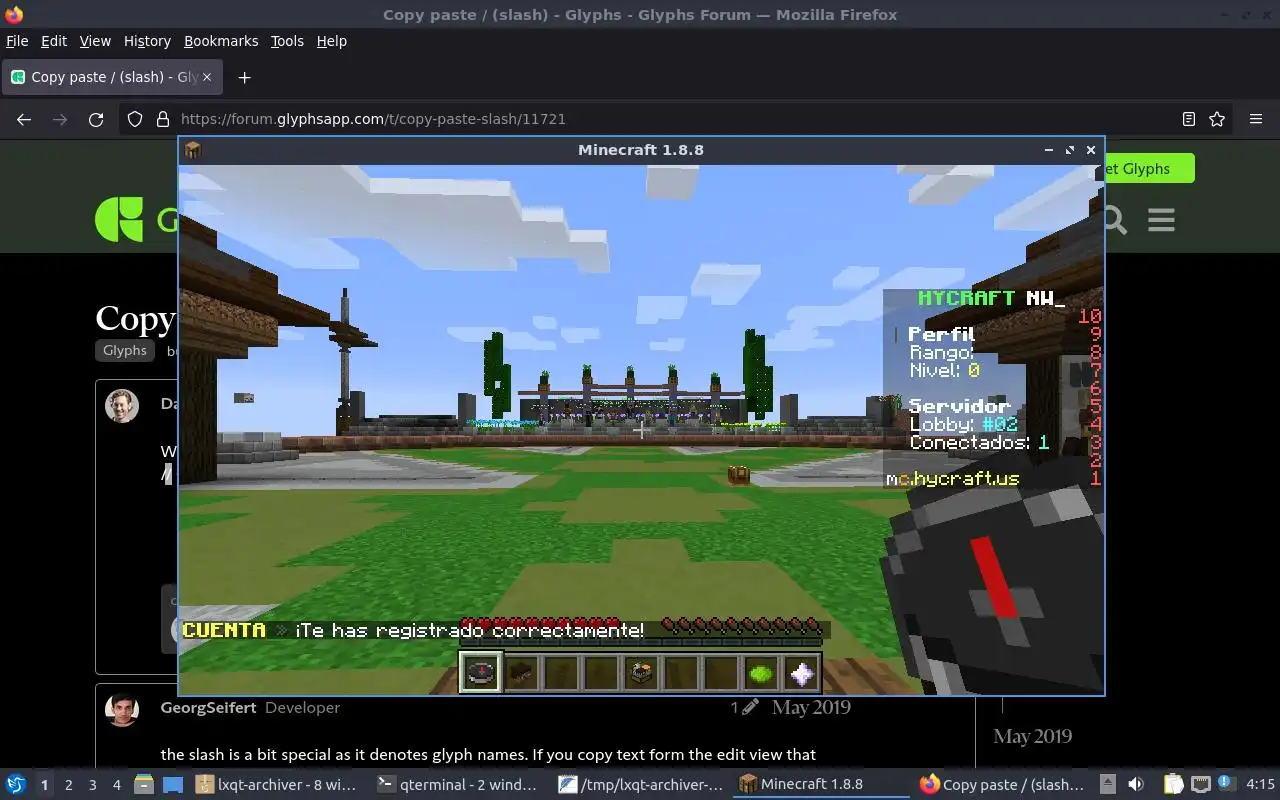Switch to virtual desktop 2
This screenshot has width=1280, height=800.
(69, 785)
